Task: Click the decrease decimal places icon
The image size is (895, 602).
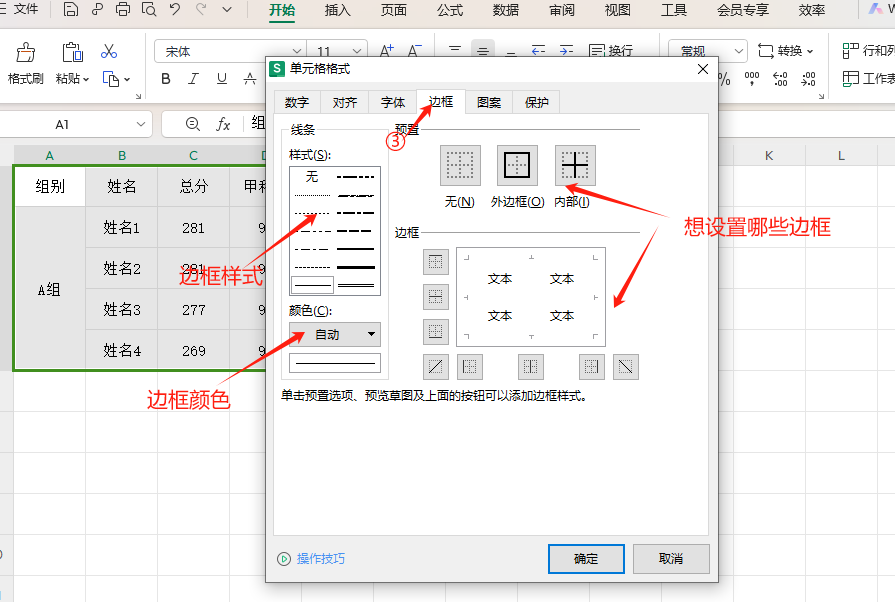Action: [x=808, y=79]
